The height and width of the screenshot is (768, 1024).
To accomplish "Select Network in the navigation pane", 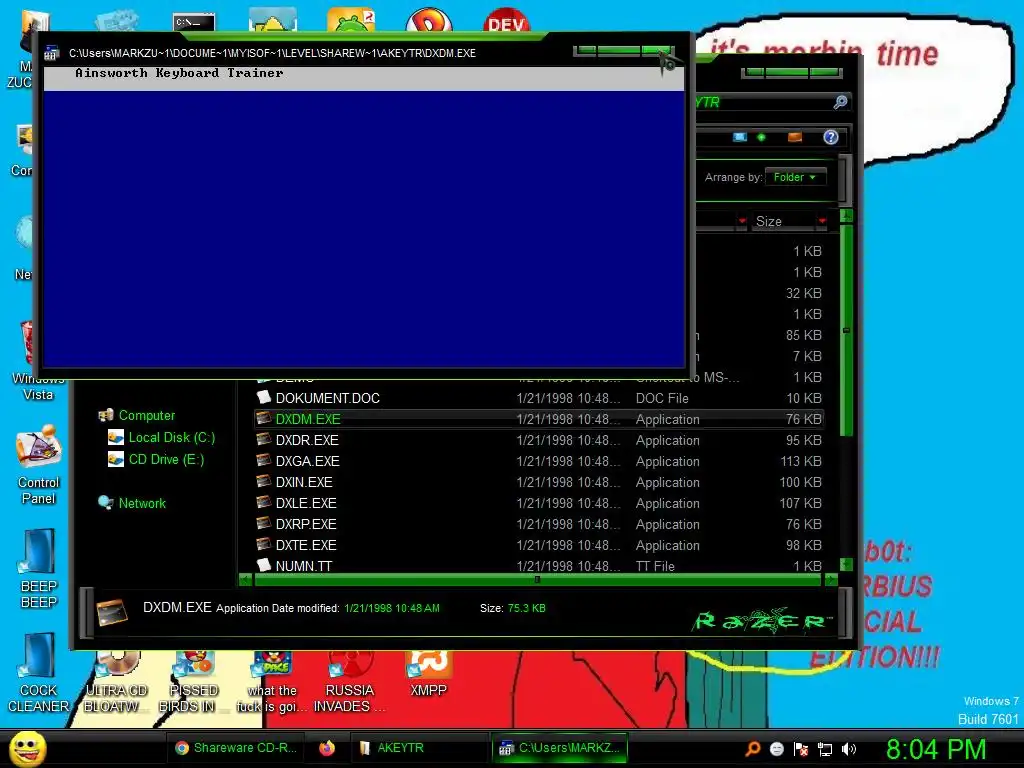I will click(133, 503).
